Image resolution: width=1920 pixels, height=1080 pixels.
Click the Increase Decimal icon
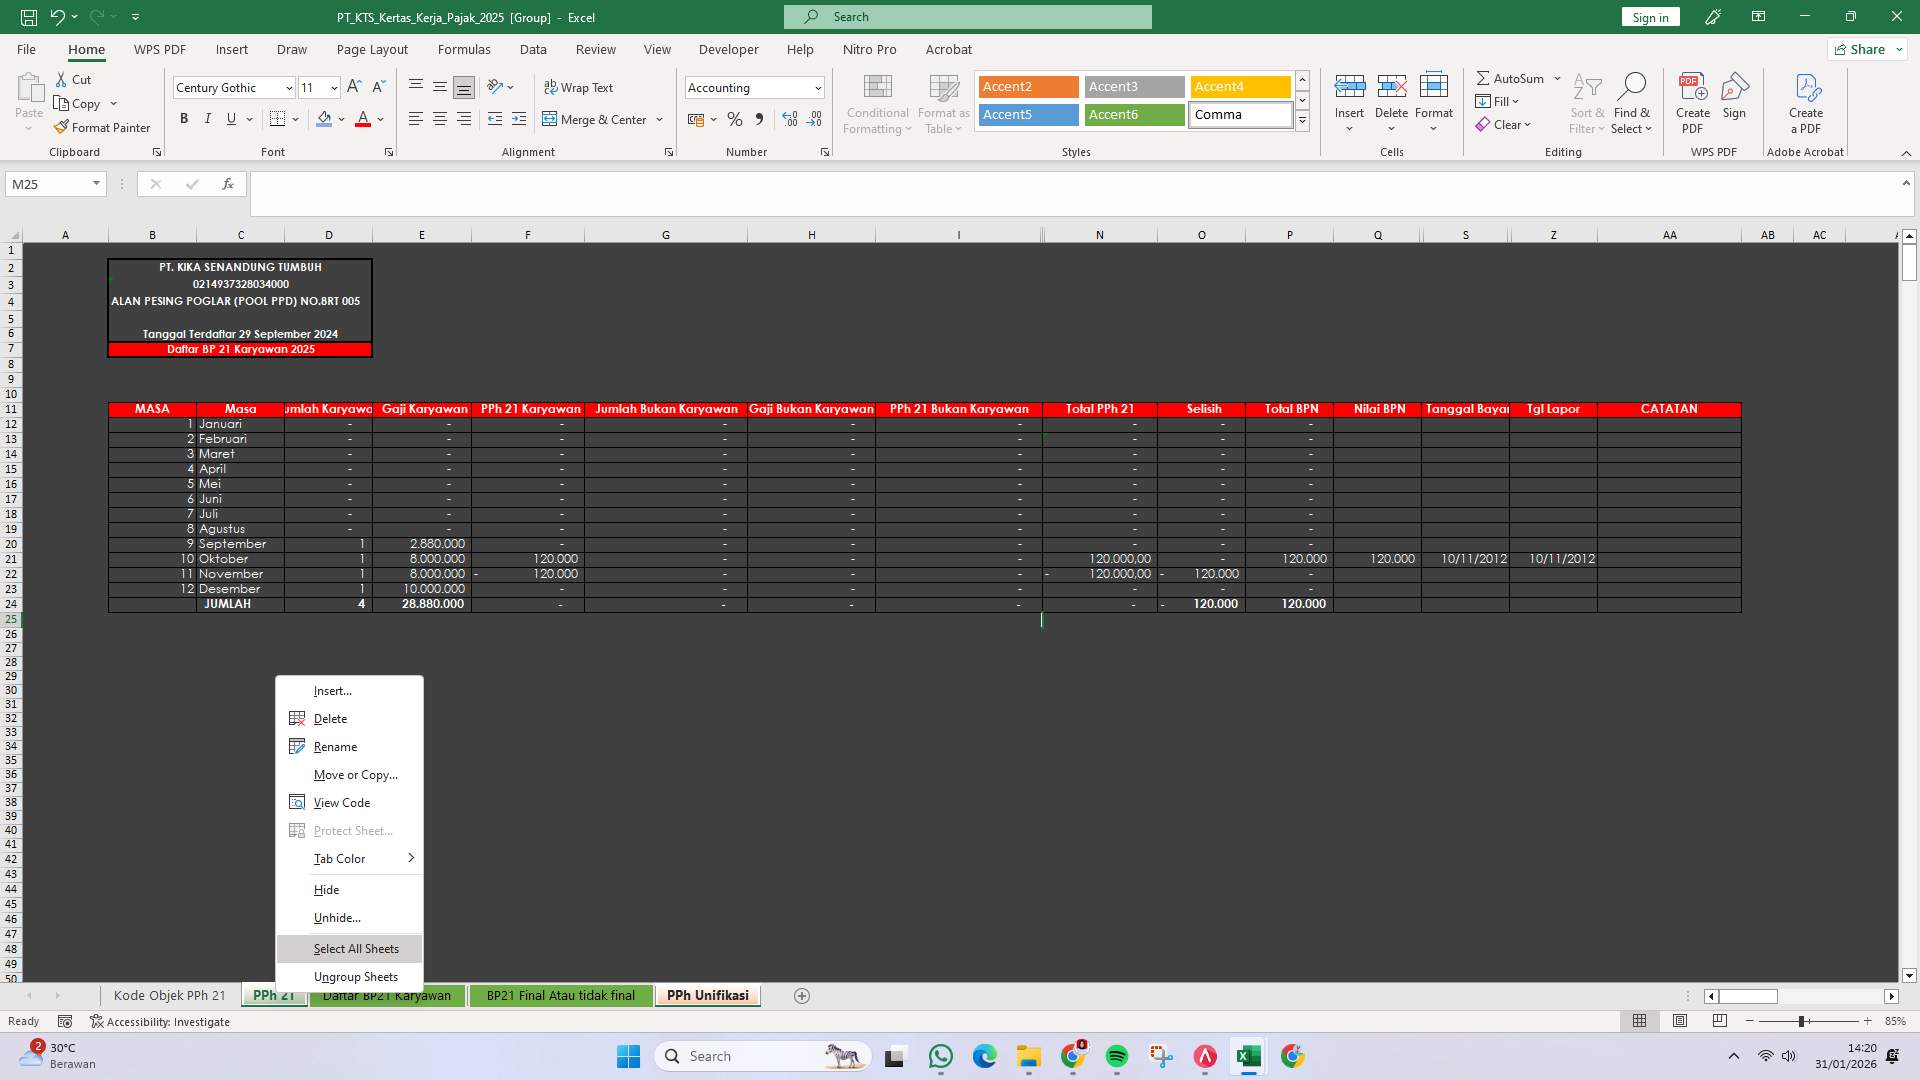(x=790, y=119)
